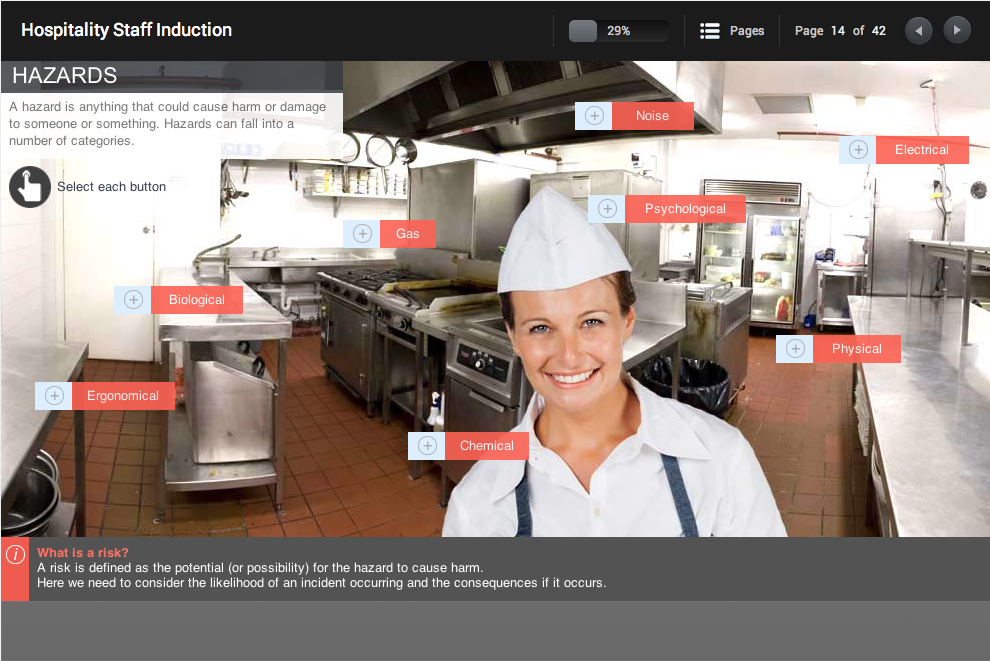Click the info icon beside What is a risk
The height and width of the screenshot is (661, 990).
(x=15, y=554)
